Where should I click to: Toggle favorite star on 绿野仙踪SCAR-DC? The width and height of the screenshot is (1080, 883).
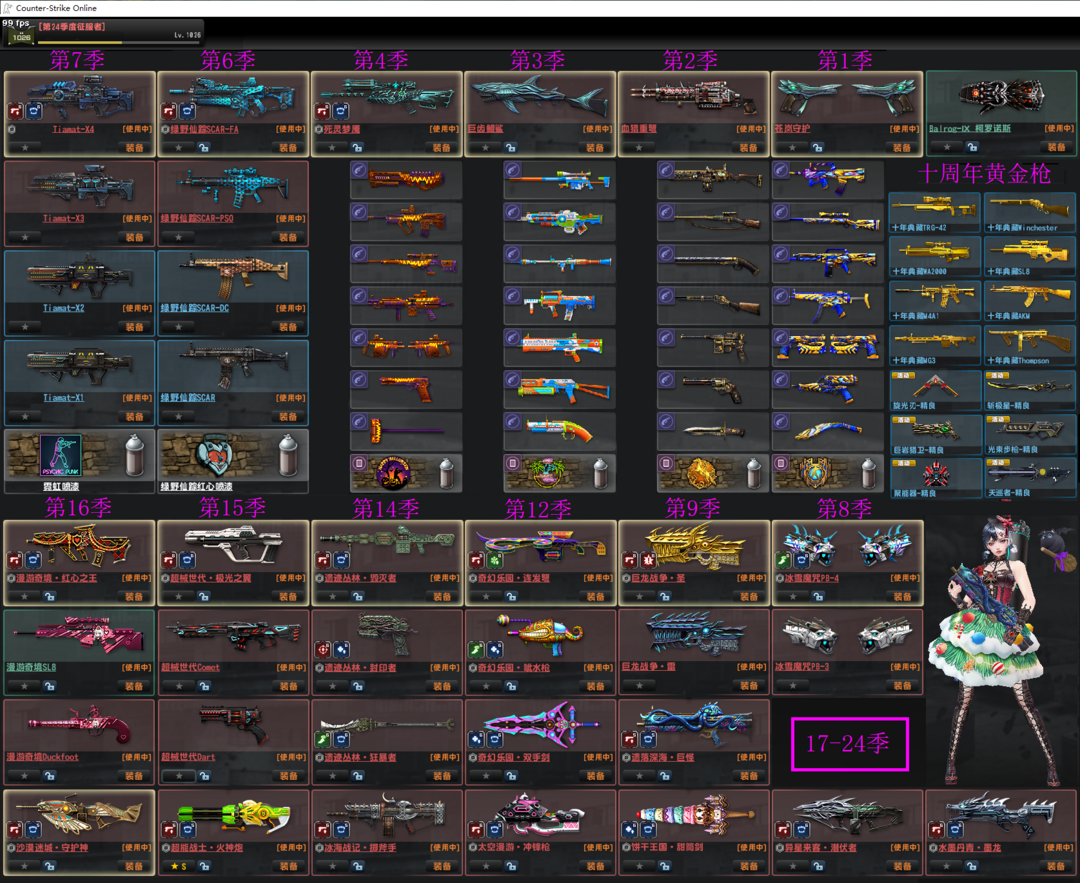point(178,326)
